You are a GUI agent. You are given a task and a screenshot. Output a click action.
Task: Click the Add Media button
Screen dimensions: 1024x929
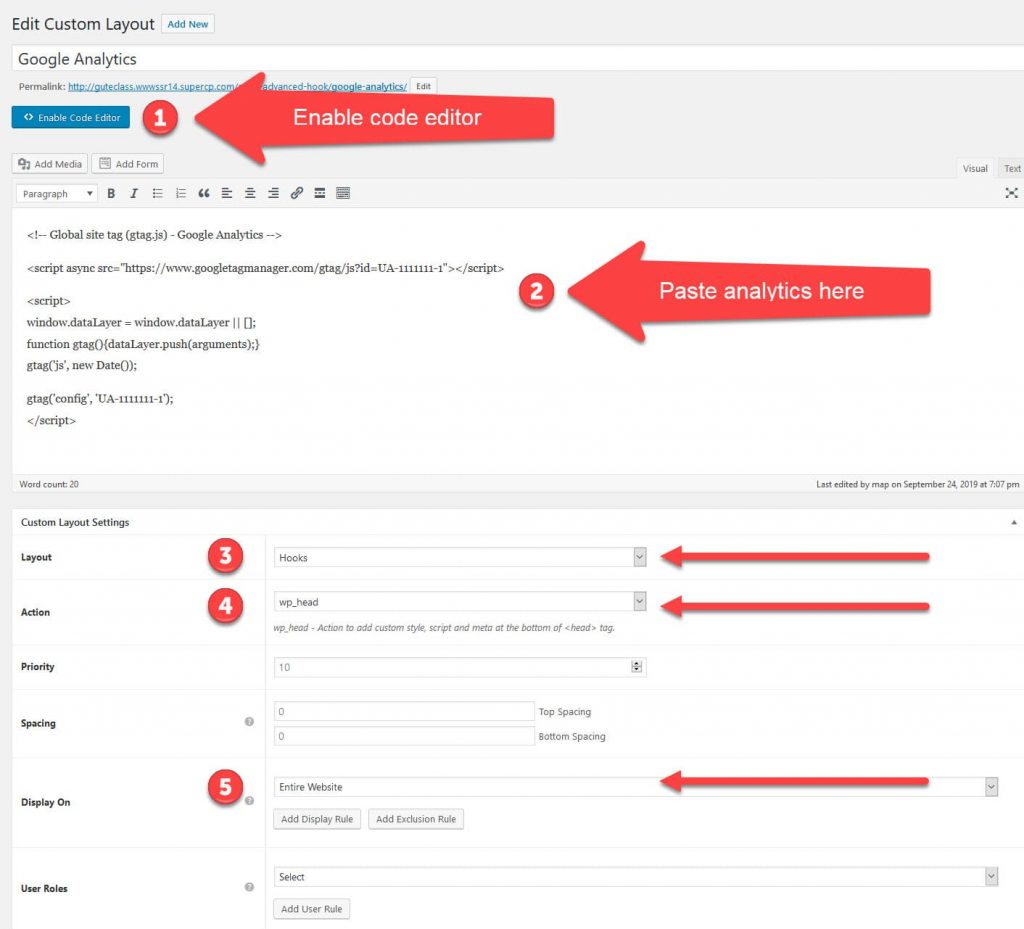coord(50,164)
